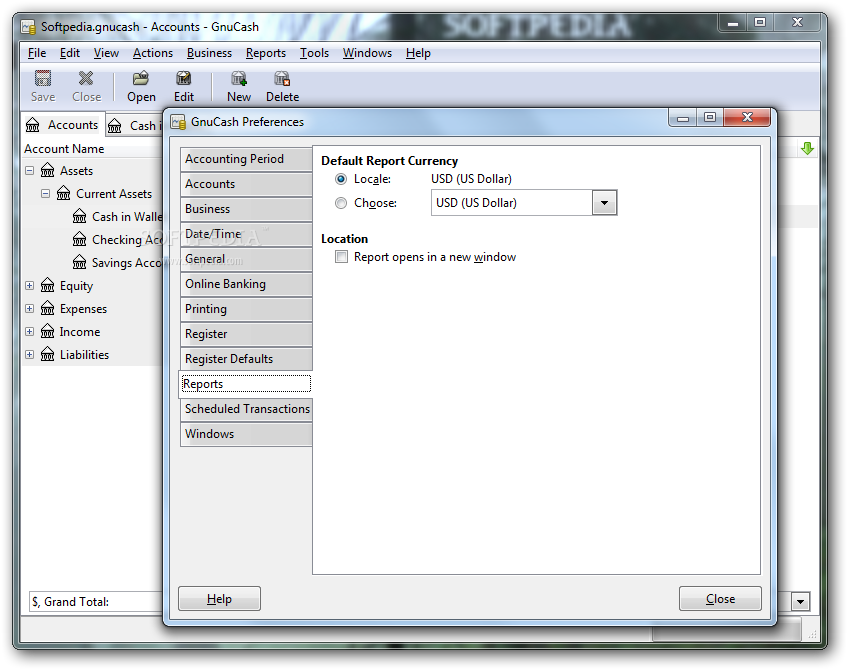The height and width of the screenshot is (670, 848).
Task: Open the Grand Total summary dropdown arrow
Action: [800, 601]
